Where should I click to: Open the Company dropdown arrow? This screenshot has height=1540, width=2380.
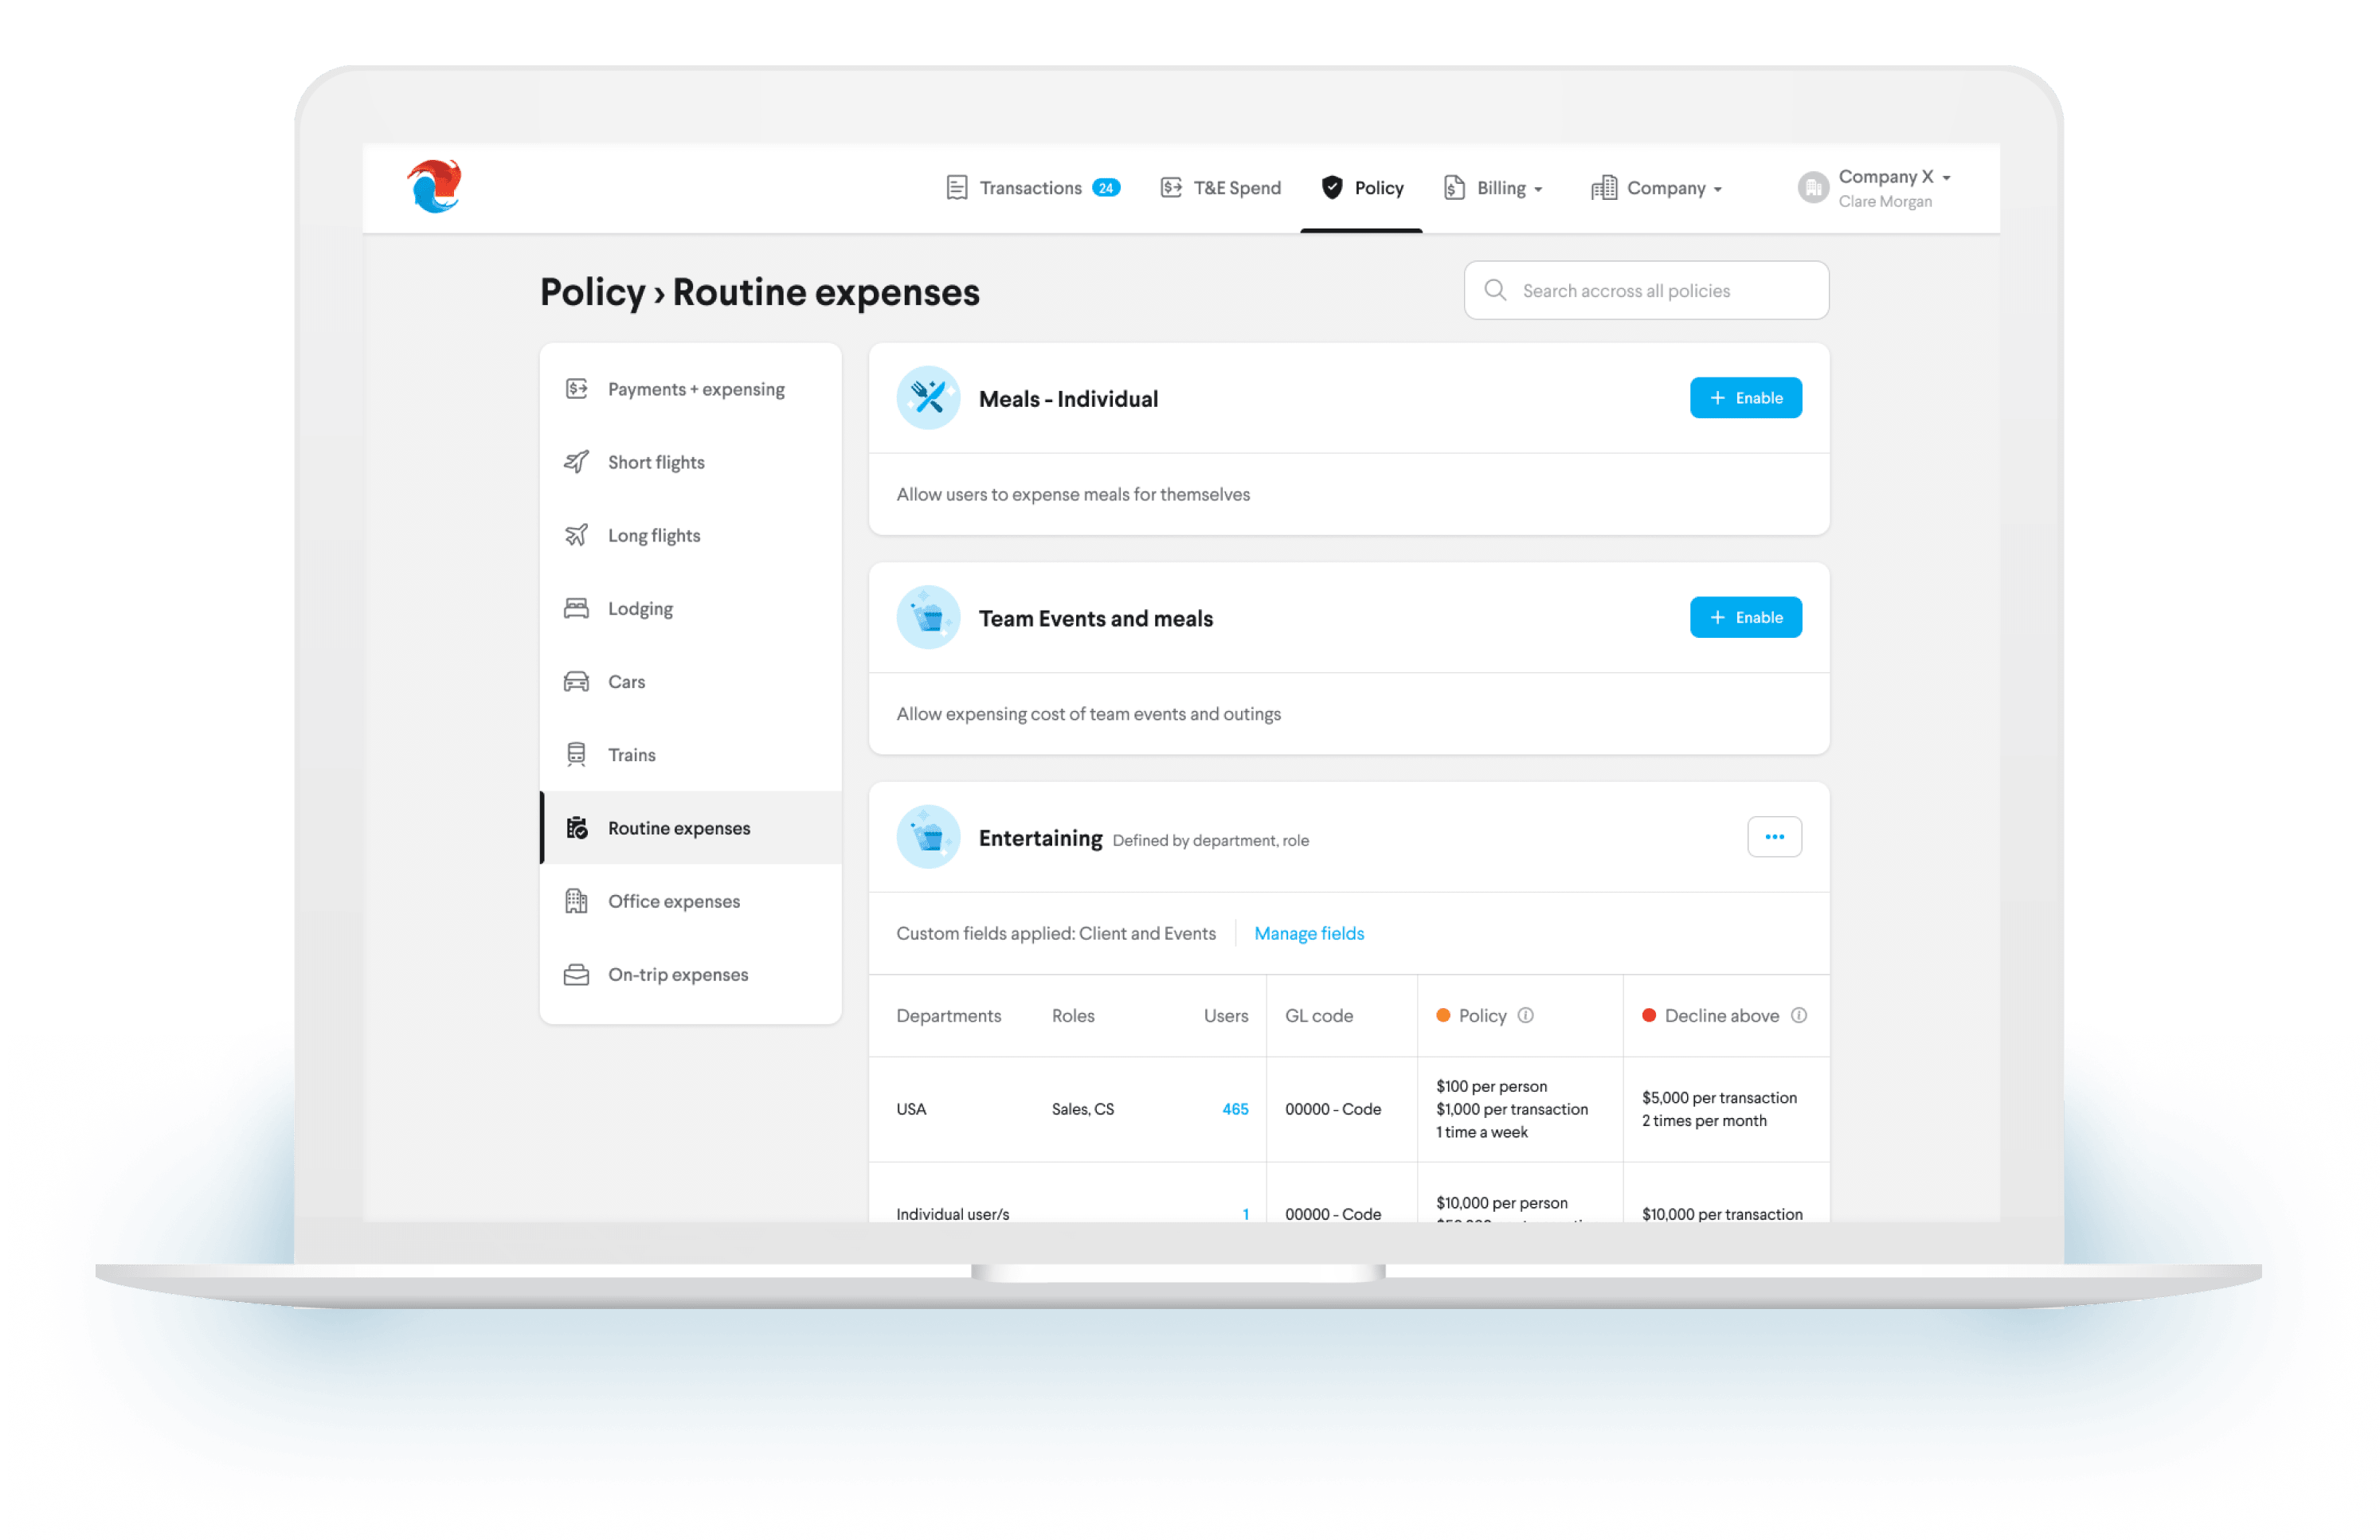(x=1718, y=190)
